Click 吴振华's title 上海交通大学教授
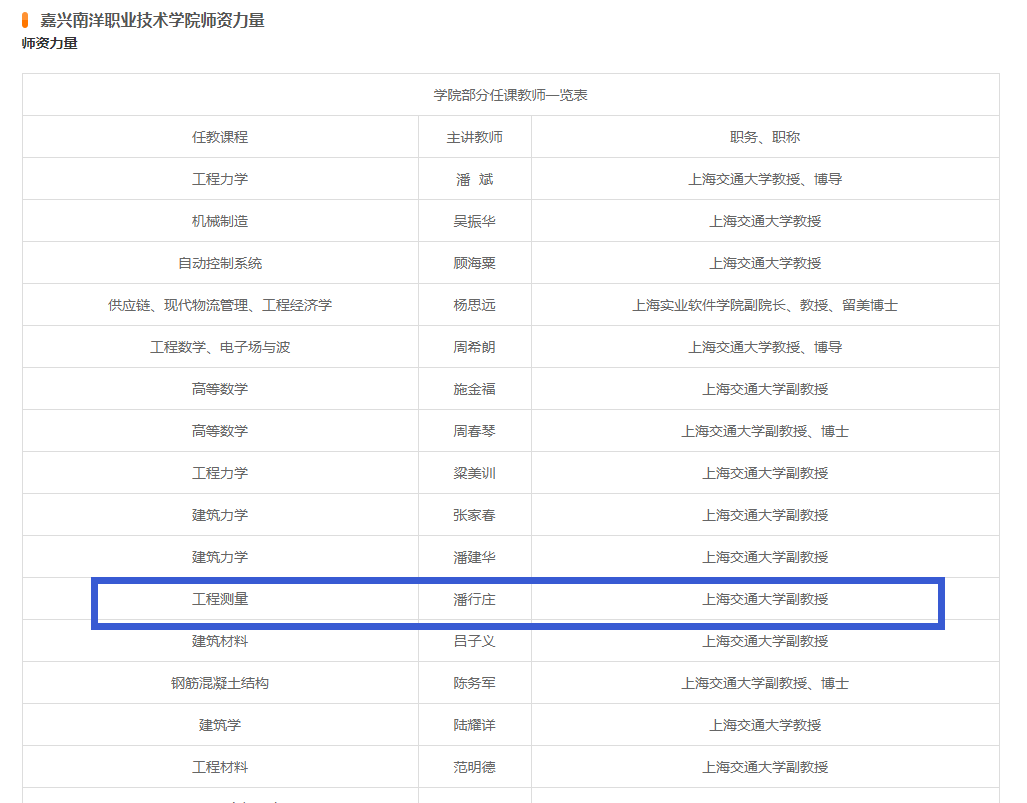Viewport: 1027px width, 803px height. pyautogui.click(x=765, y=221)
